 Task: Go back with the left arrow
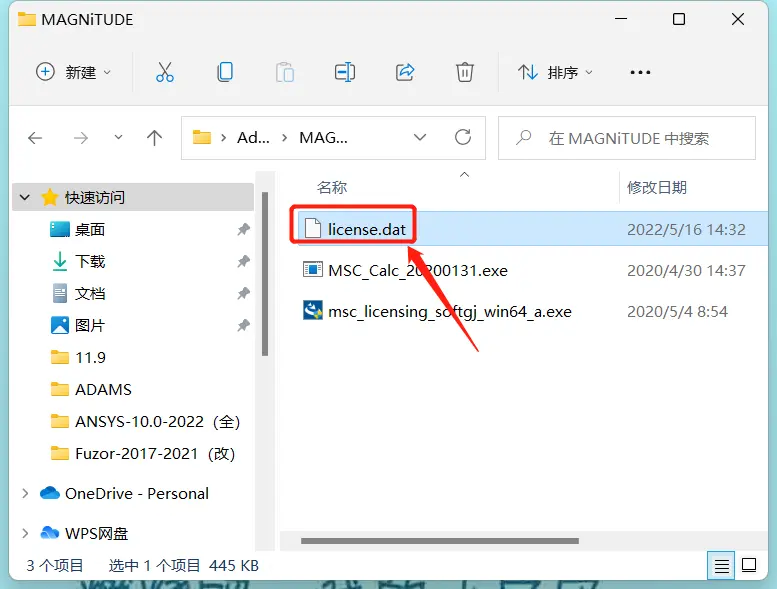[x=35, y=138]
